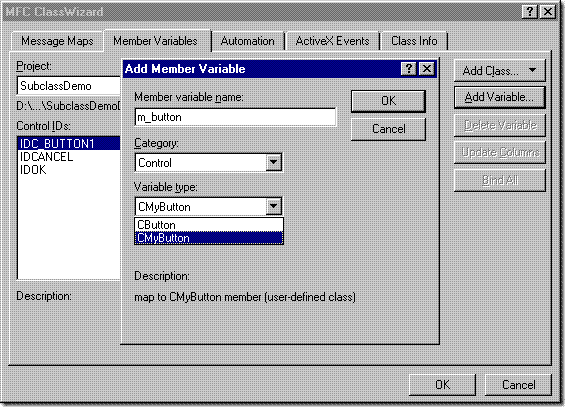The width and height of the screenshot is (565, 407).
Task: Click the Add Member Variable help icon
Action: 409,68
